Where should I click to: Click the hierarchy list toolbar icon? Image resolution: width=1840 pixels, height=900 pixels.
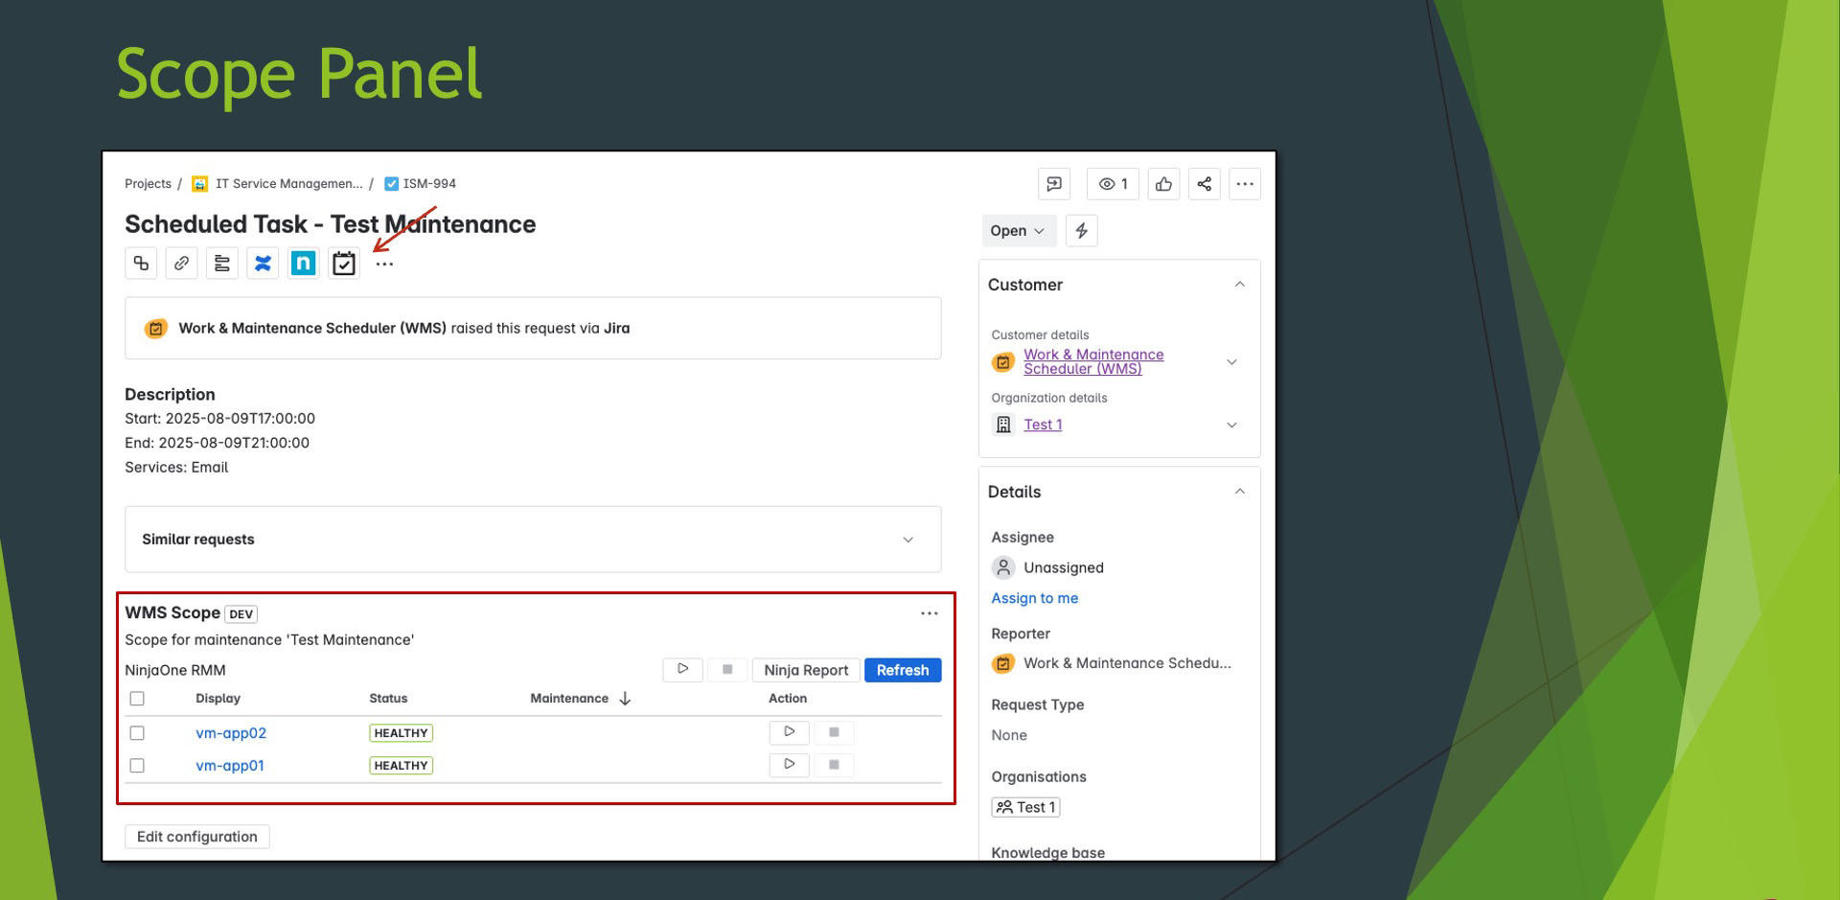pyautogui.click(x=222, y=263)
